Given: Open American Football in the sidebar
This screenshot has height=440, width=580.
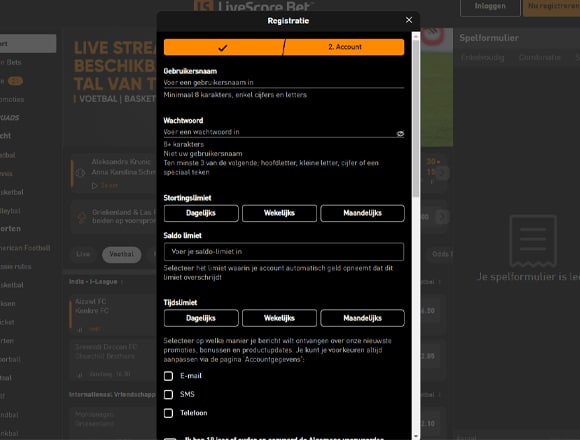Looking at the screenshot, I should [25, 248].
